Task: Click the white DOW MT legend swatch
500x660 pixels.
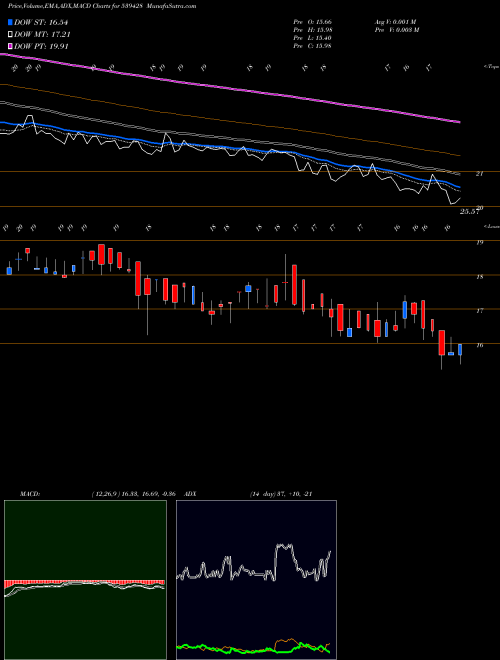Action: [10, 35]
